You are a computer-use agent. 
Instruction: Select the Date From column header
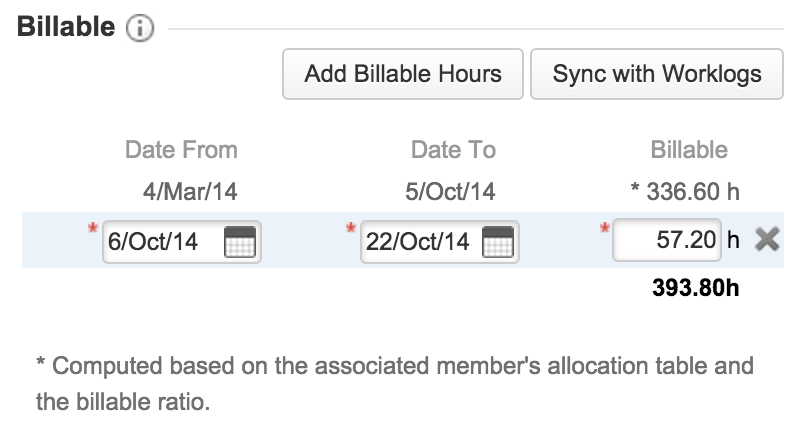coord(181,150)
